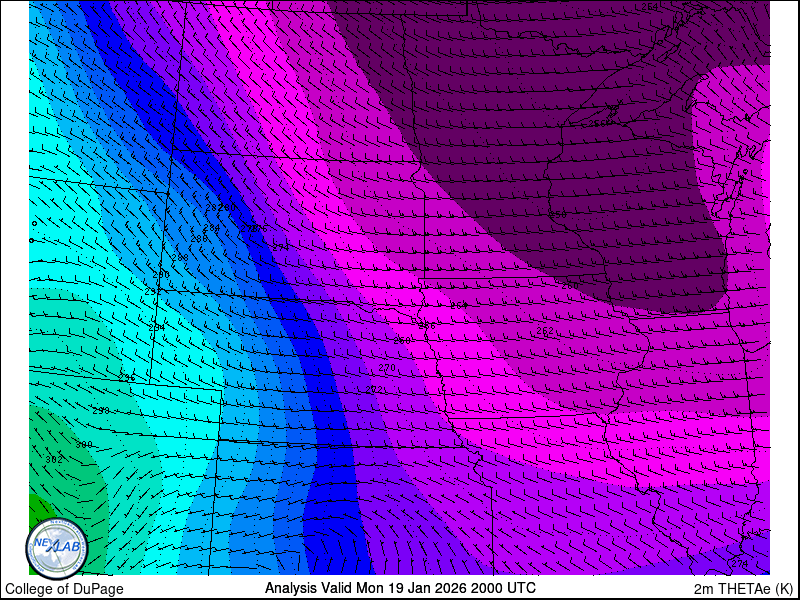This screenshot has width=800, height=600.
Task: Click the 296 contour label
Action: [127, 378]
